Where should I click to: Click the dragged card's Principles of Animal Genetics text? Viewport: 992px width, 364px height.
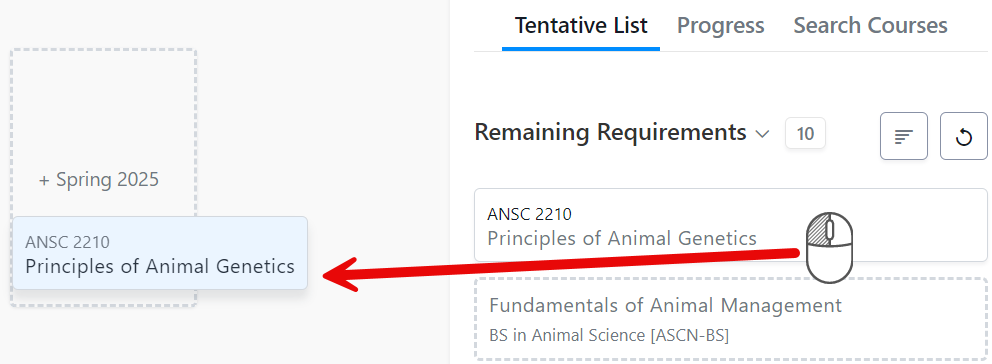160,266
